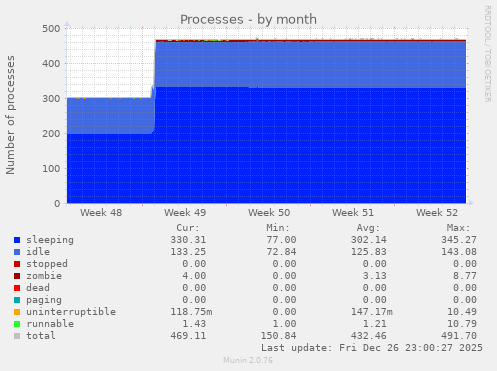Click the zombie legend color swatch
The width and height of the screenshot is (497, 371).
(x=17, y=276)
